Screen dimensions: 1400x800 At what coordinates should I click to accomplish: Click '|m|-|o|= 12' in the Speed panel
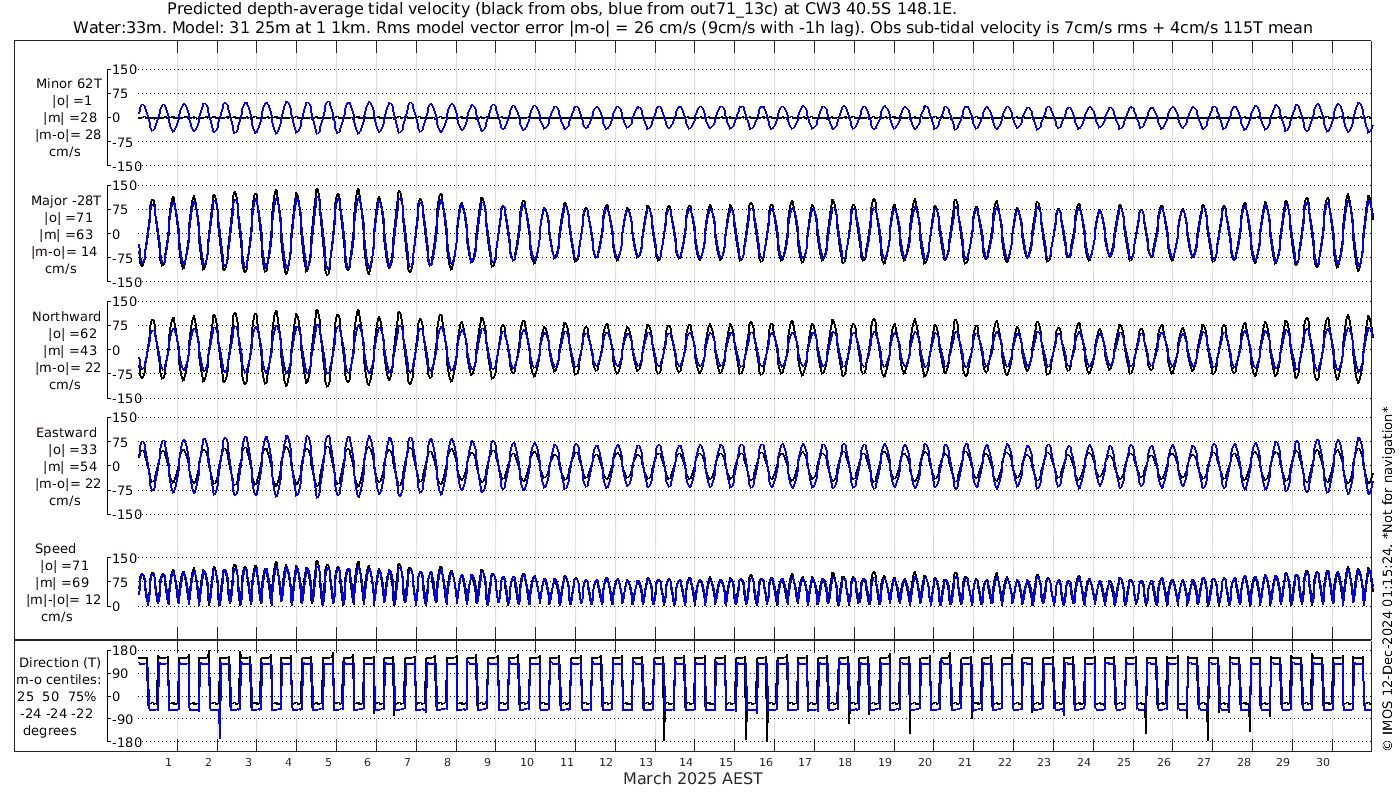[x=64, y=600]
